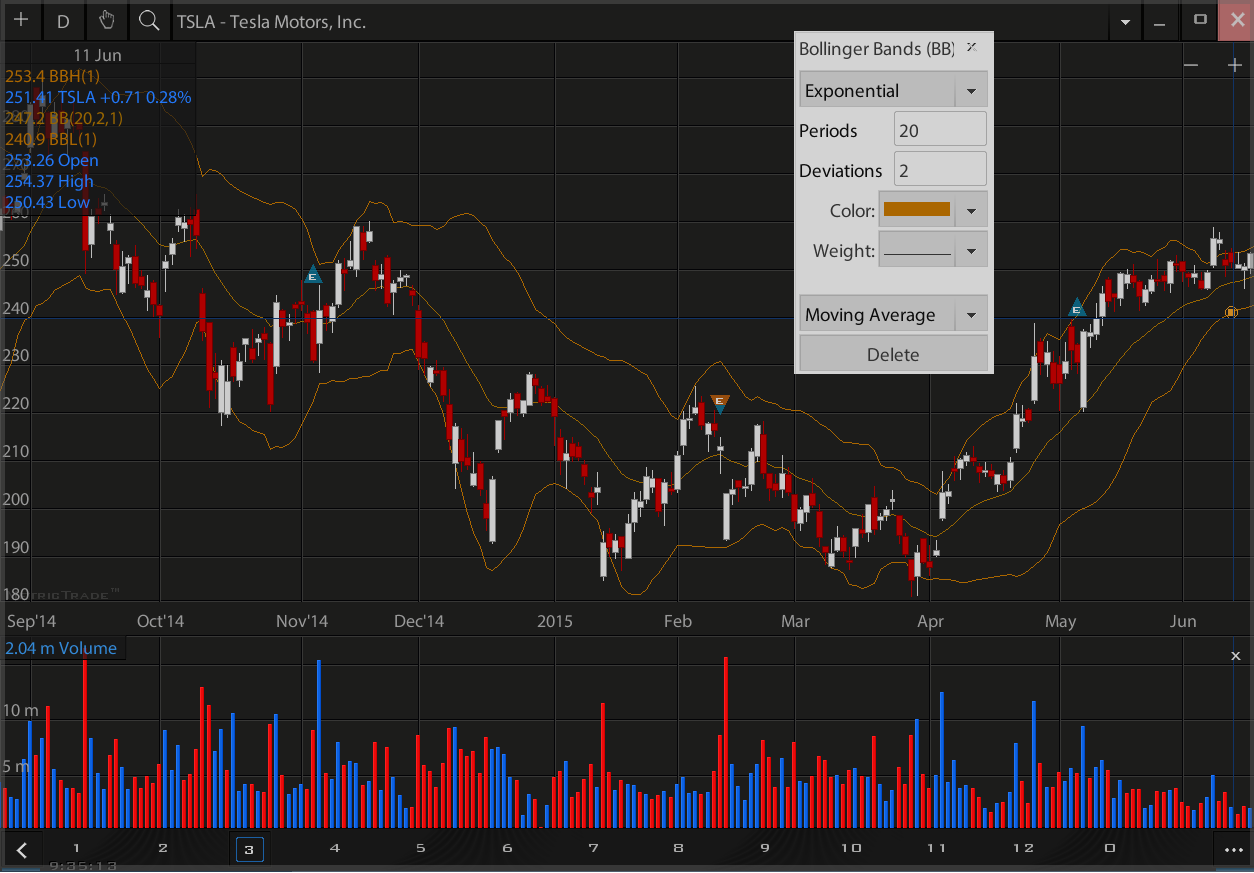Switch to workspace tab 12
The image size is (1254, 873).
1023,848
